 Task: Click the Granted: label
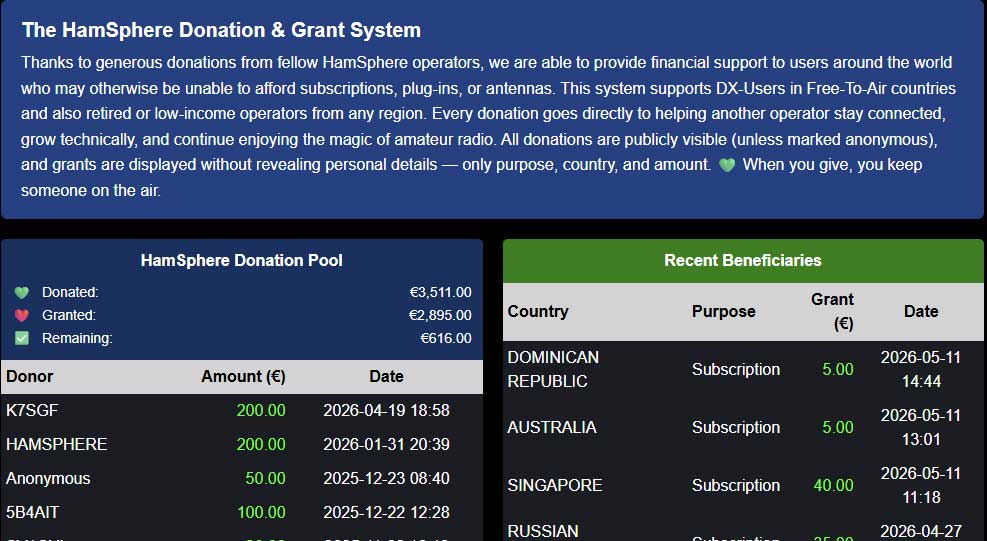[x=69, y=316]
